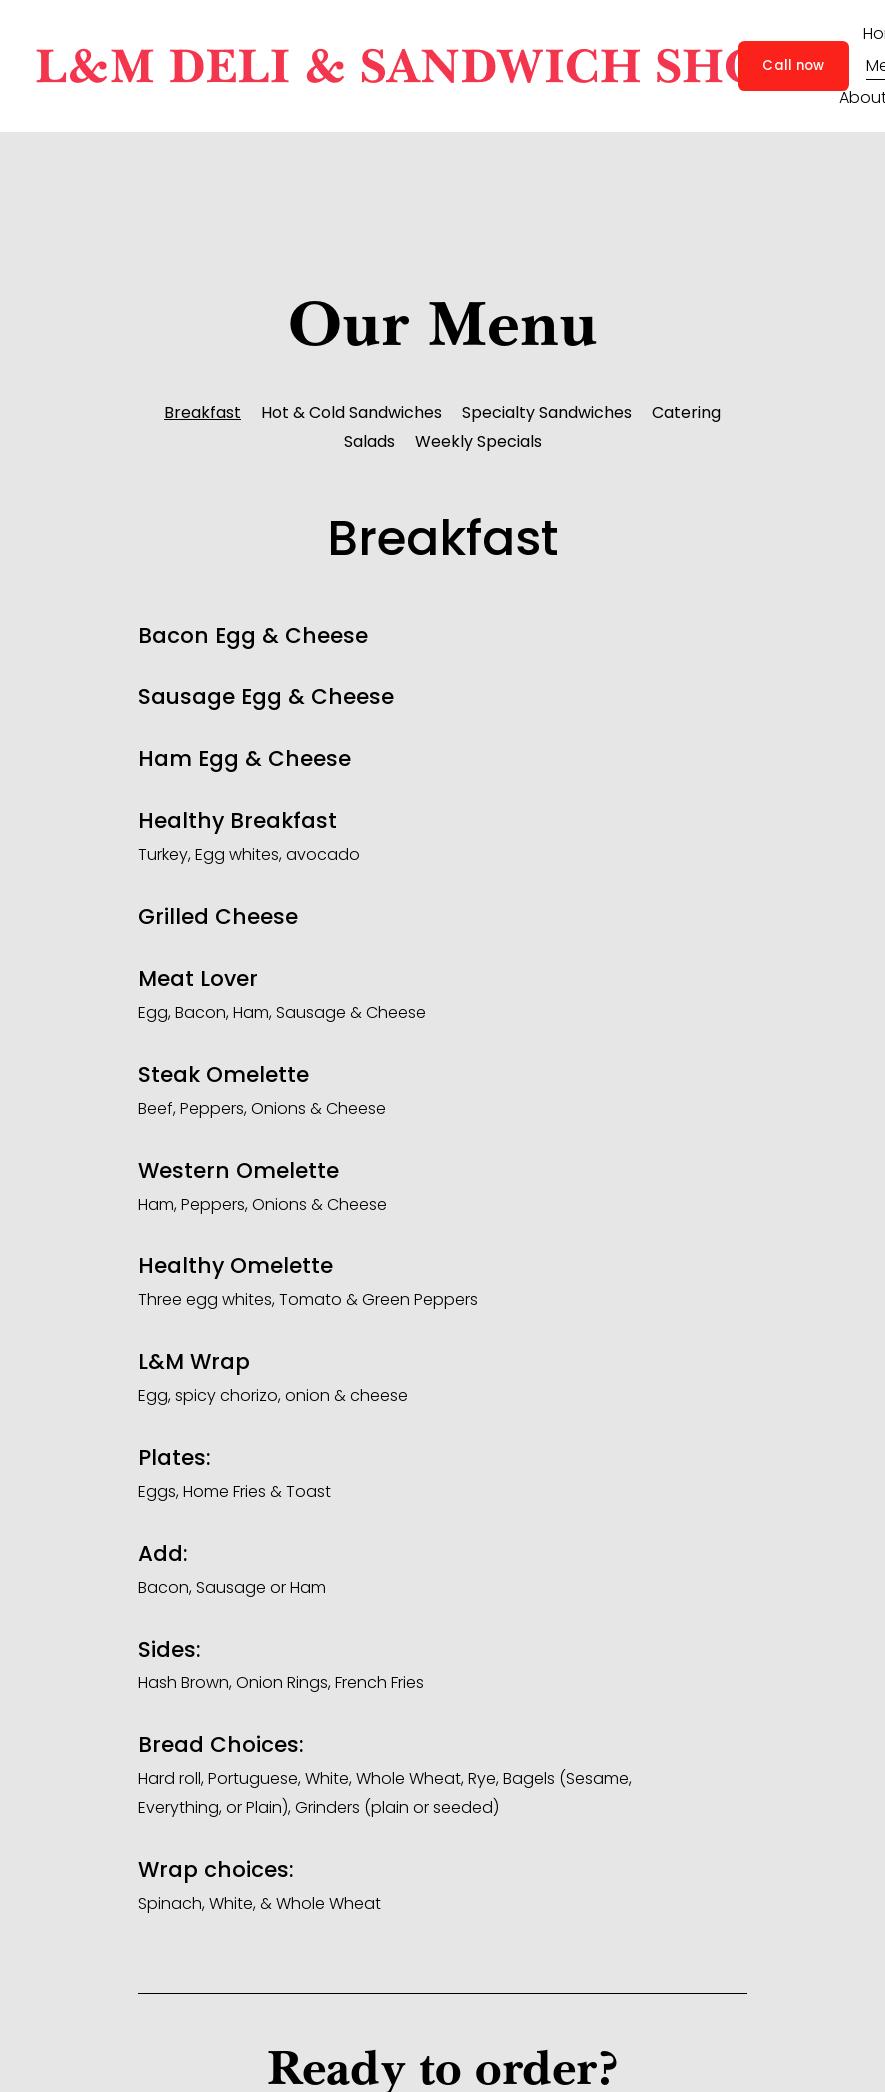Show the Salads menu section
This screenshot has width=885, height=2092.
[x=369, y=442]
